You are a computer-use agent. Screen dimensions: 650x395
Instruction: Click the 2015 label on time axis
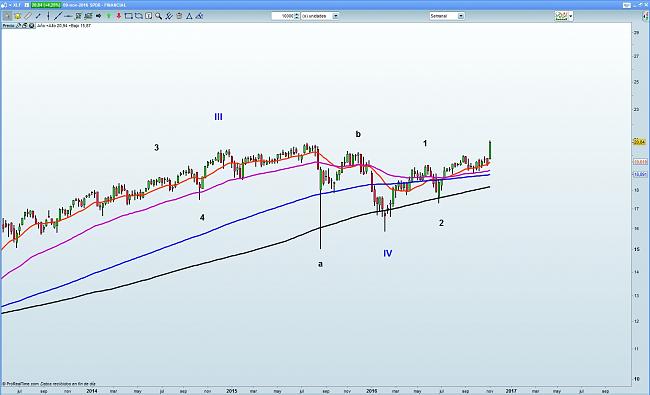pyautogui.click(x=232, y=391)
